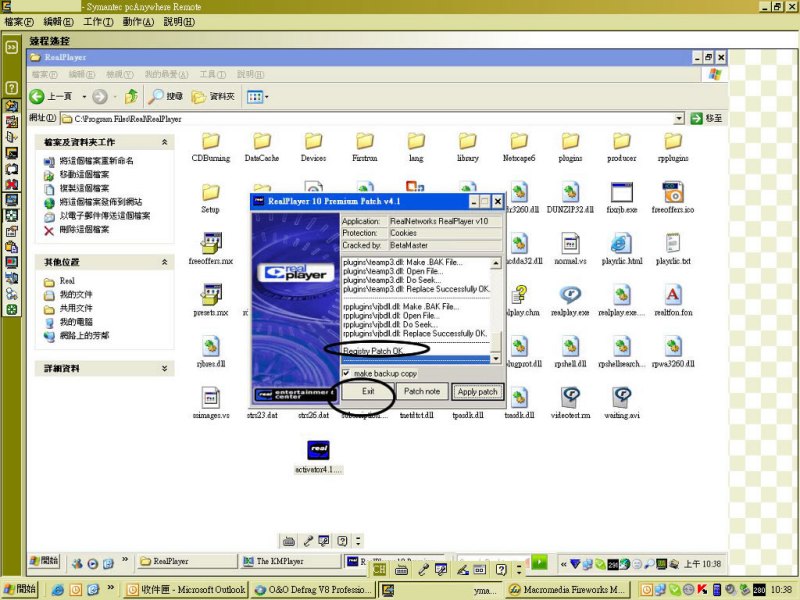This screenshot has width=800, height=600.
Task: Open the Back button history dropdown
Action: pyautogui.click(x=84, y=96)
